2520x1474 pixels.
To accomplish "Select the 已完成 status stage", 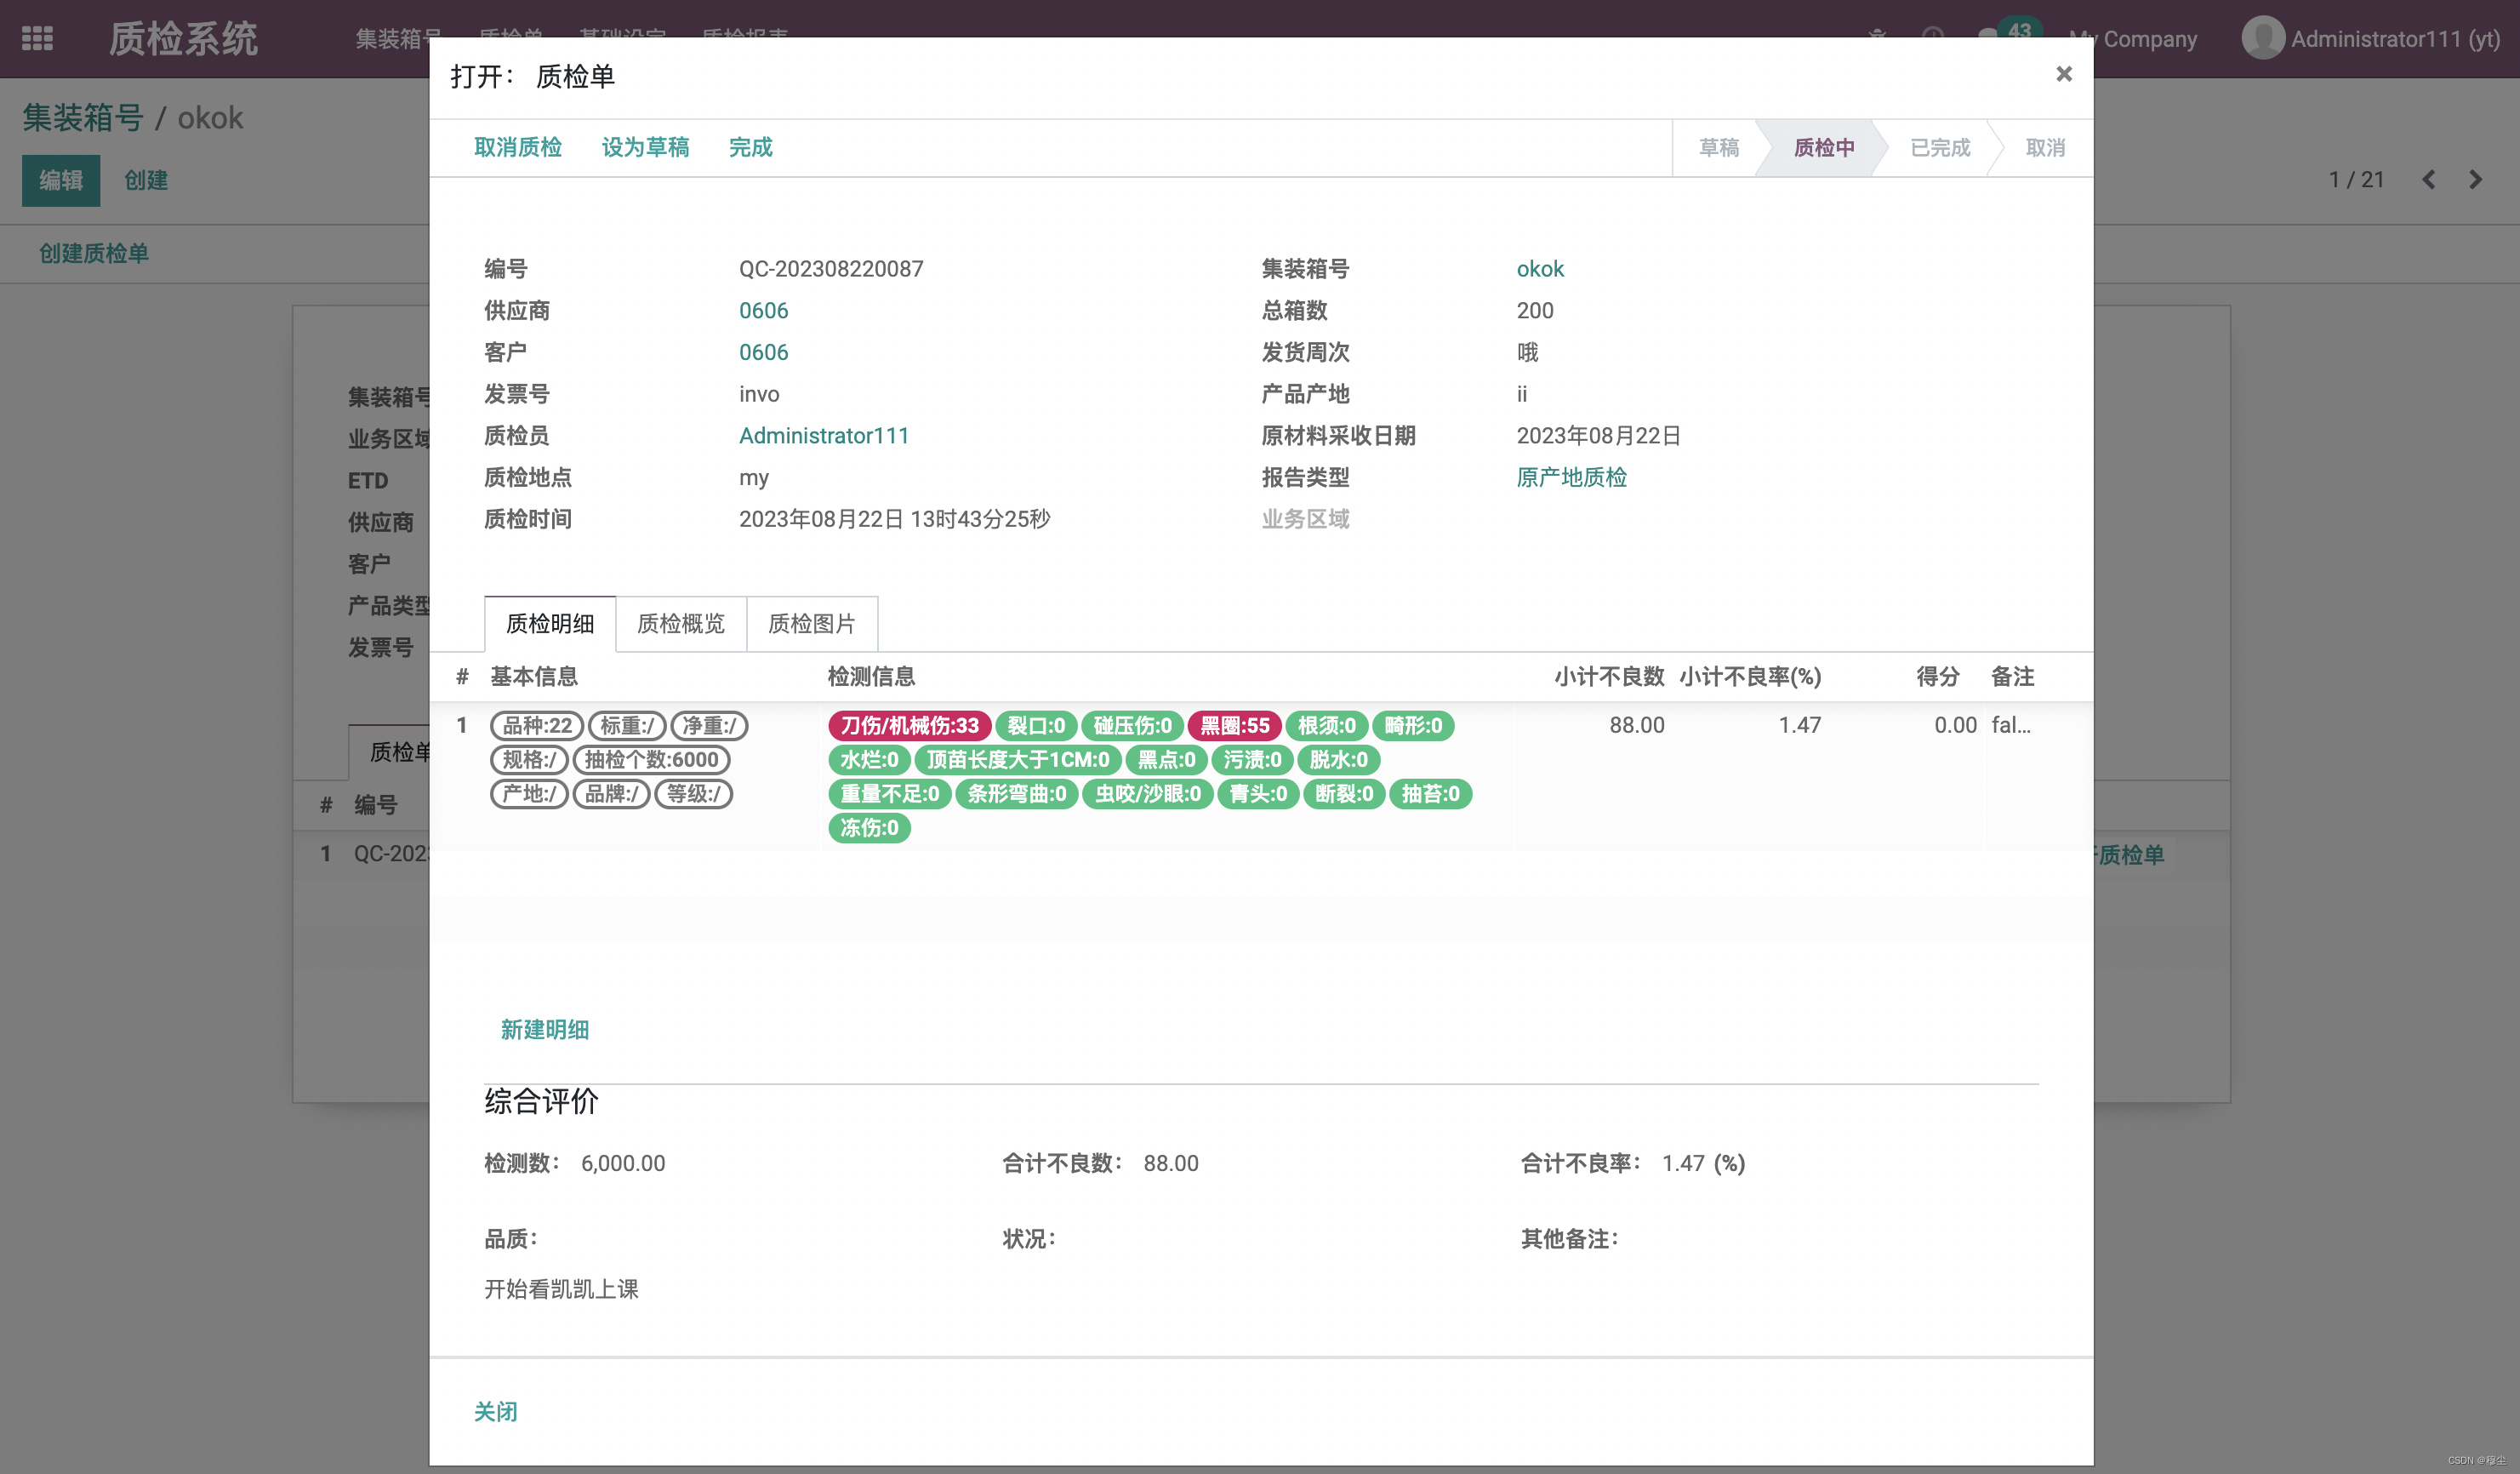I will (x=1939, y=148).
